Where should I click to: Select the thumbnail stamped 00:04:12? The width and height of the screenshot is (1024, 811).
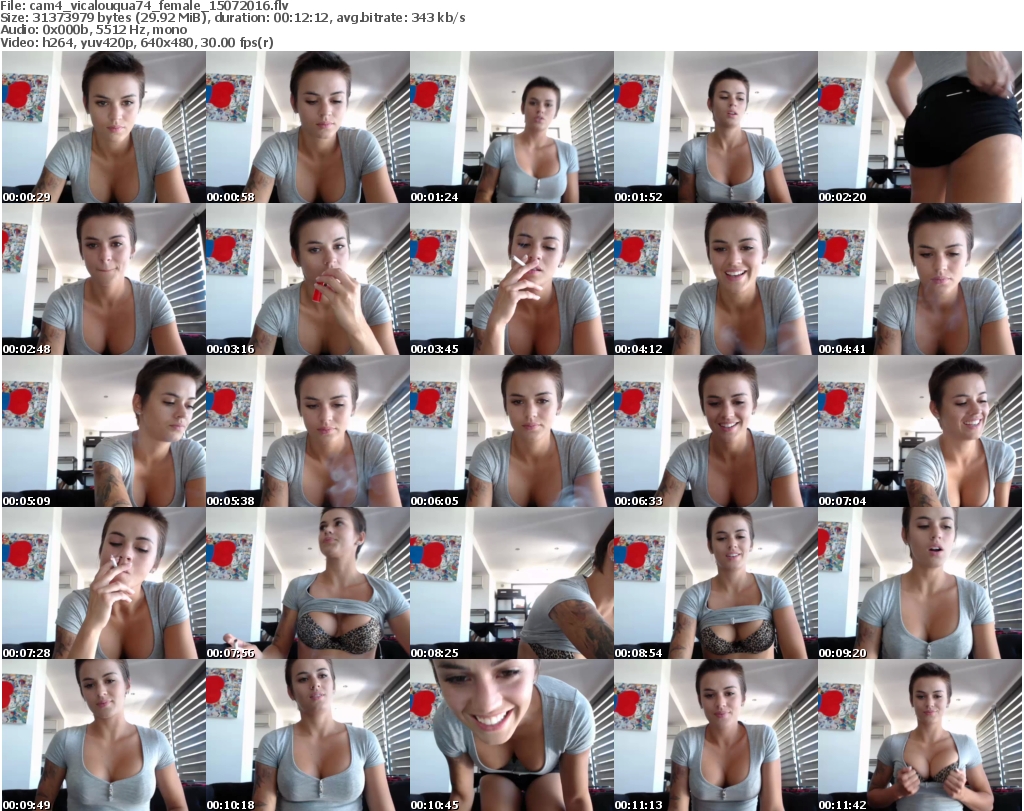tap(716, 279)
